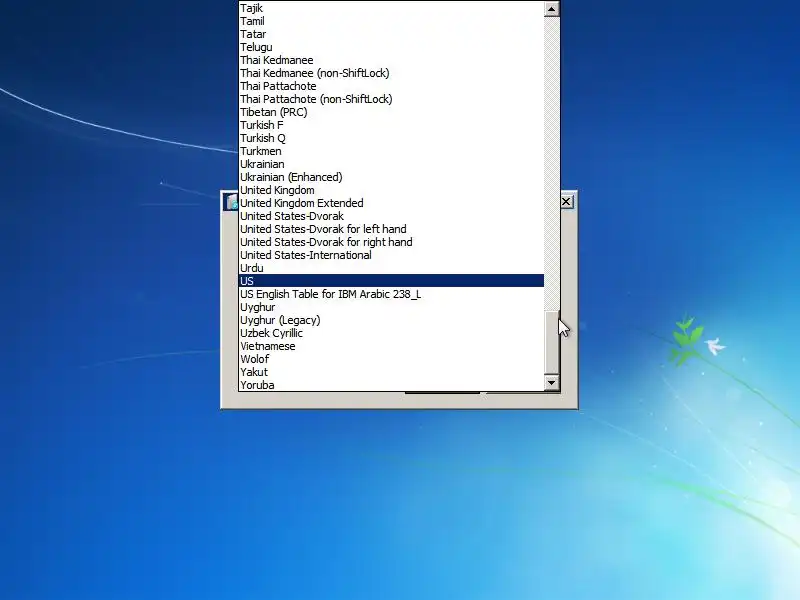Select Ukrainian keyboard layout

[391, 164]
